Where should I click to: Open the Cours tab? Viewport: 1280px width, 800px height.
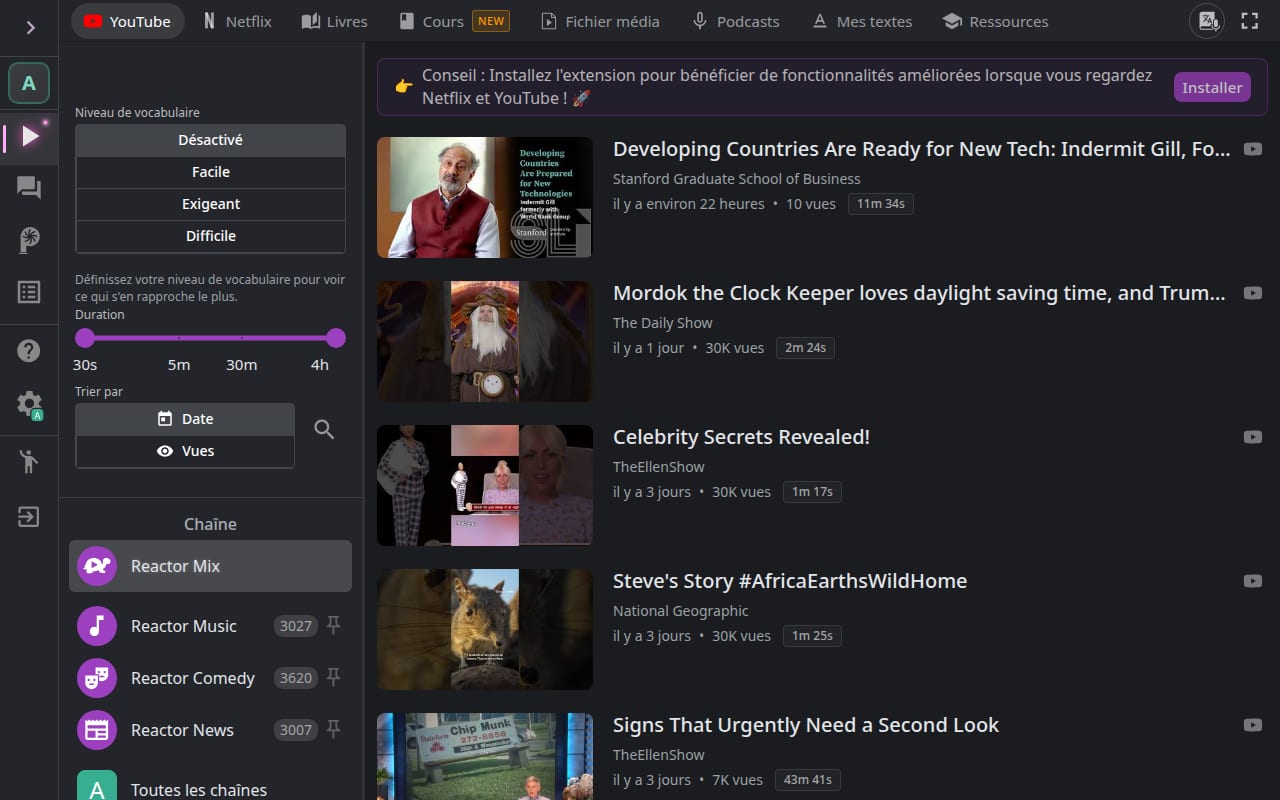coord(454,21)
